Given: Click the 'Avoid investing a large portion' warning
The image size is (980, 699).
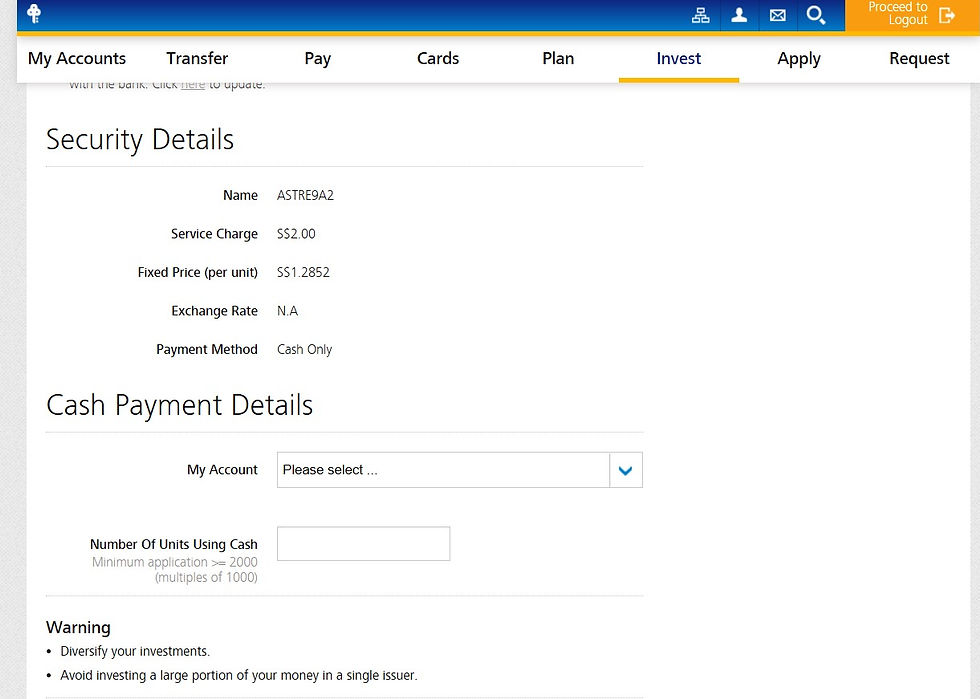Looking at the screenshot, I should [x=239, y=675].
